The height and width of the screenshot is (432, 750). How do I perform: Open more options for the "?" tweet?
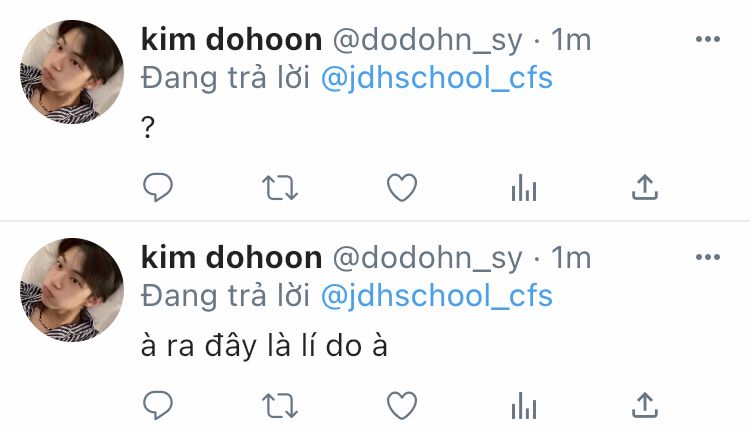pos(708,39)
